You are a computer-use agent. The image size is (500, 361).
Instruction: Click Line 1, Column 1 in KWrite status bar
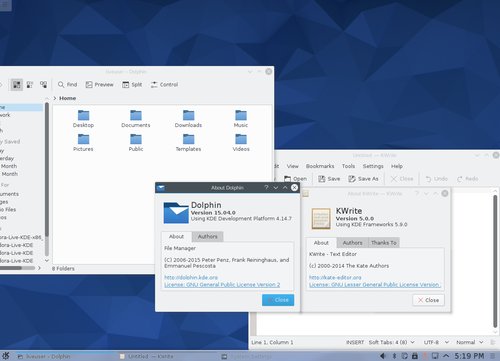point(272,342)
